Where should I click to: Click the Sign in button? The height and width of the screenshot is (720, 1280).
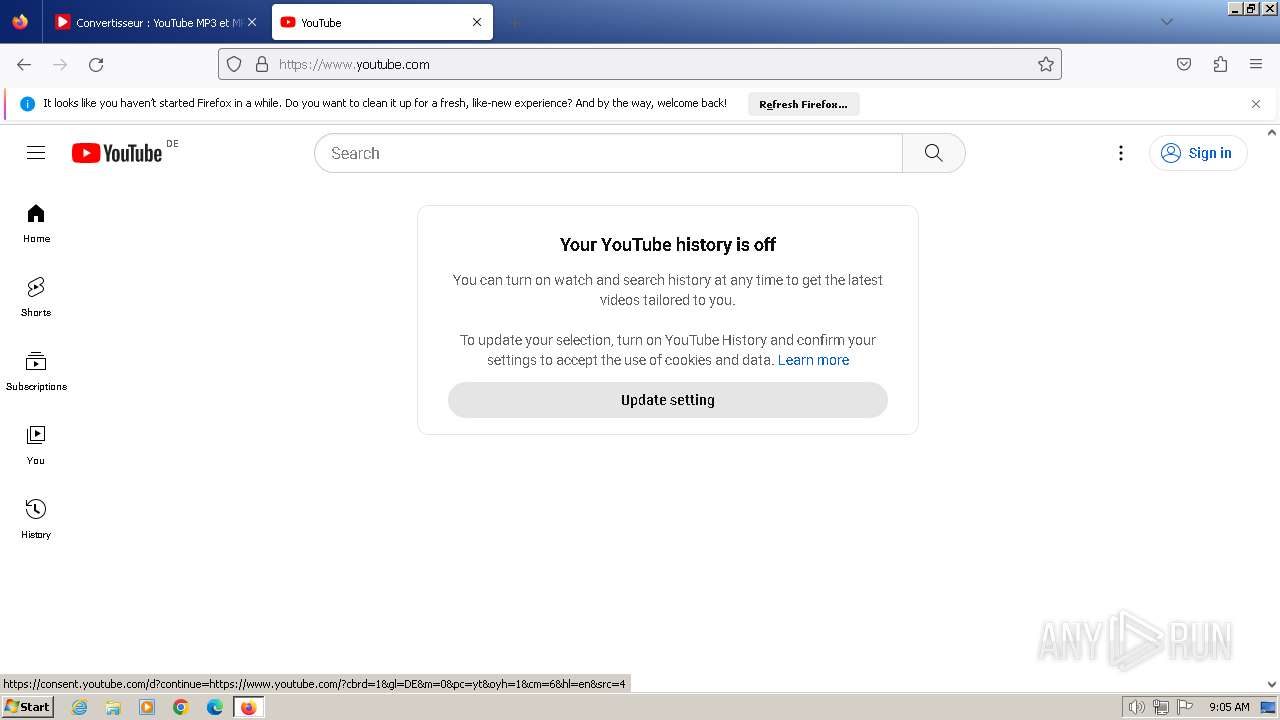(1198, 153)
